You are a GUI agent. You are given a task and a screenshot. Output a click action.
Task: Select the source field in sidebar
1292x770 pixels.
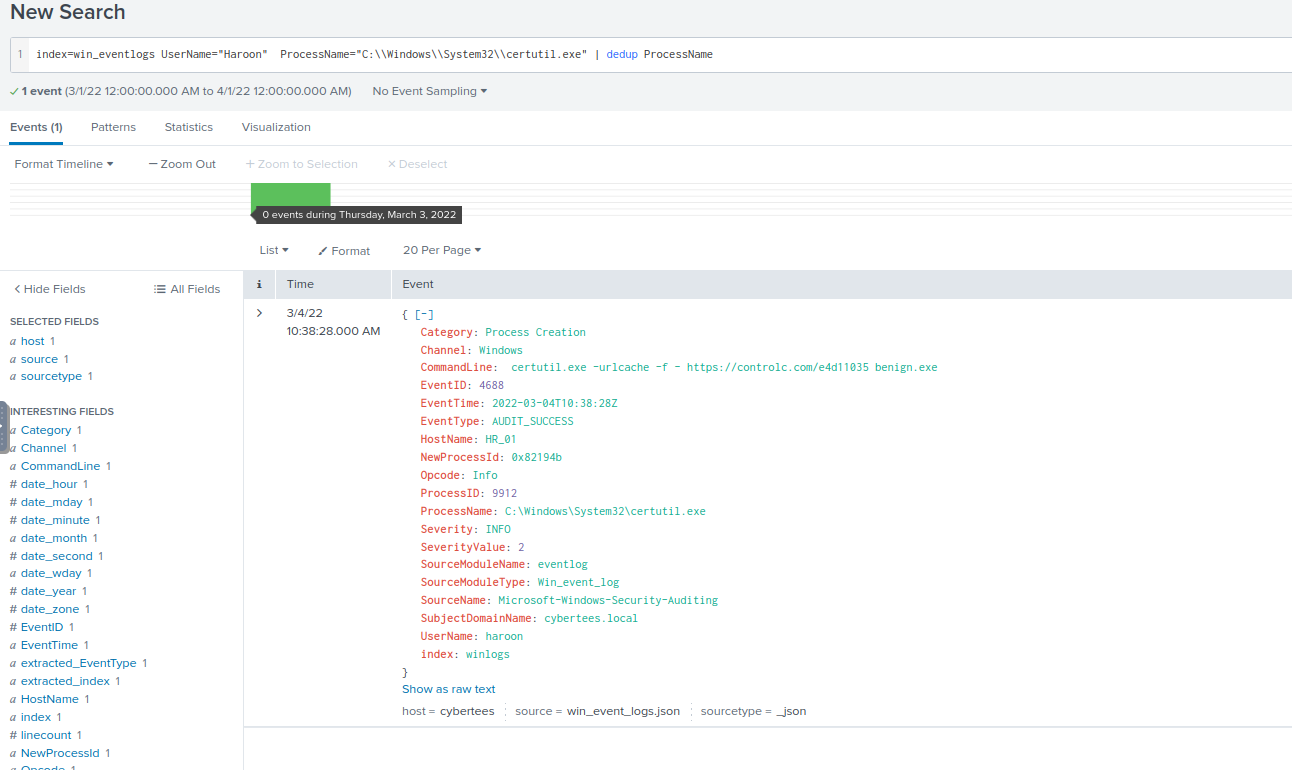[39, 359]
